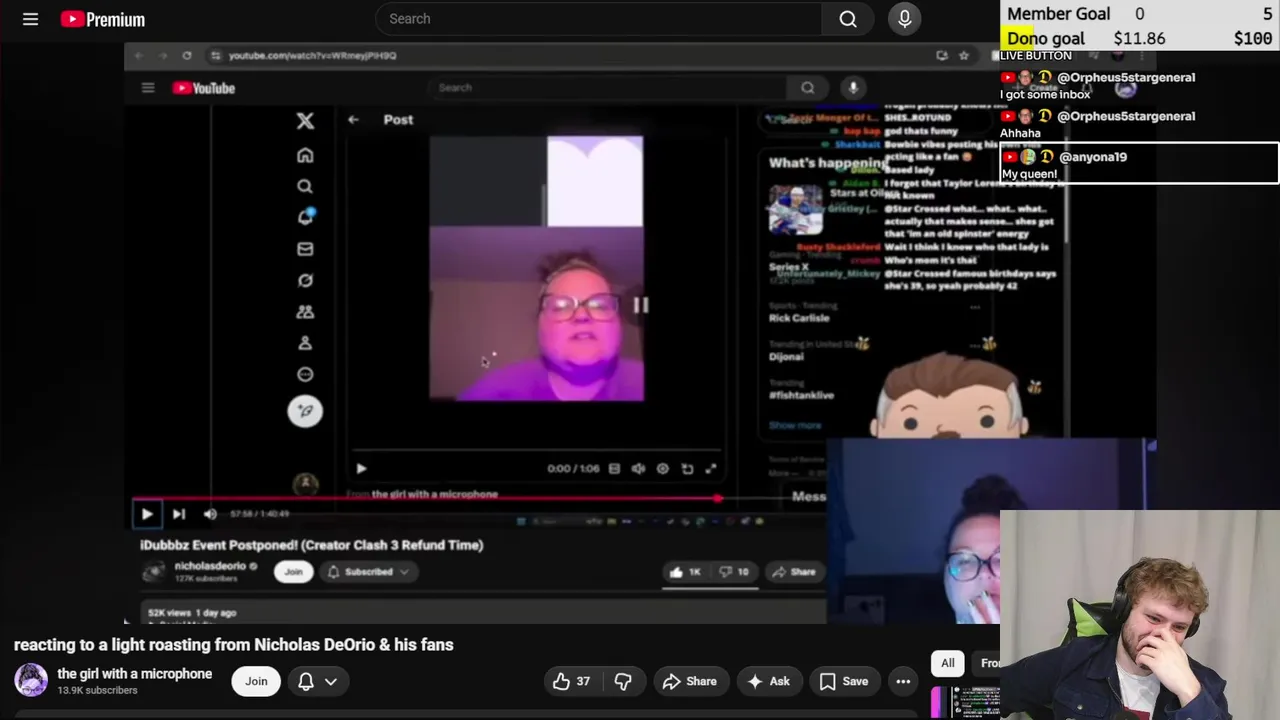Open the YouTube guide hamburger menu
This screenshot has height=720, width=1280.
click(x=30, y=19)
